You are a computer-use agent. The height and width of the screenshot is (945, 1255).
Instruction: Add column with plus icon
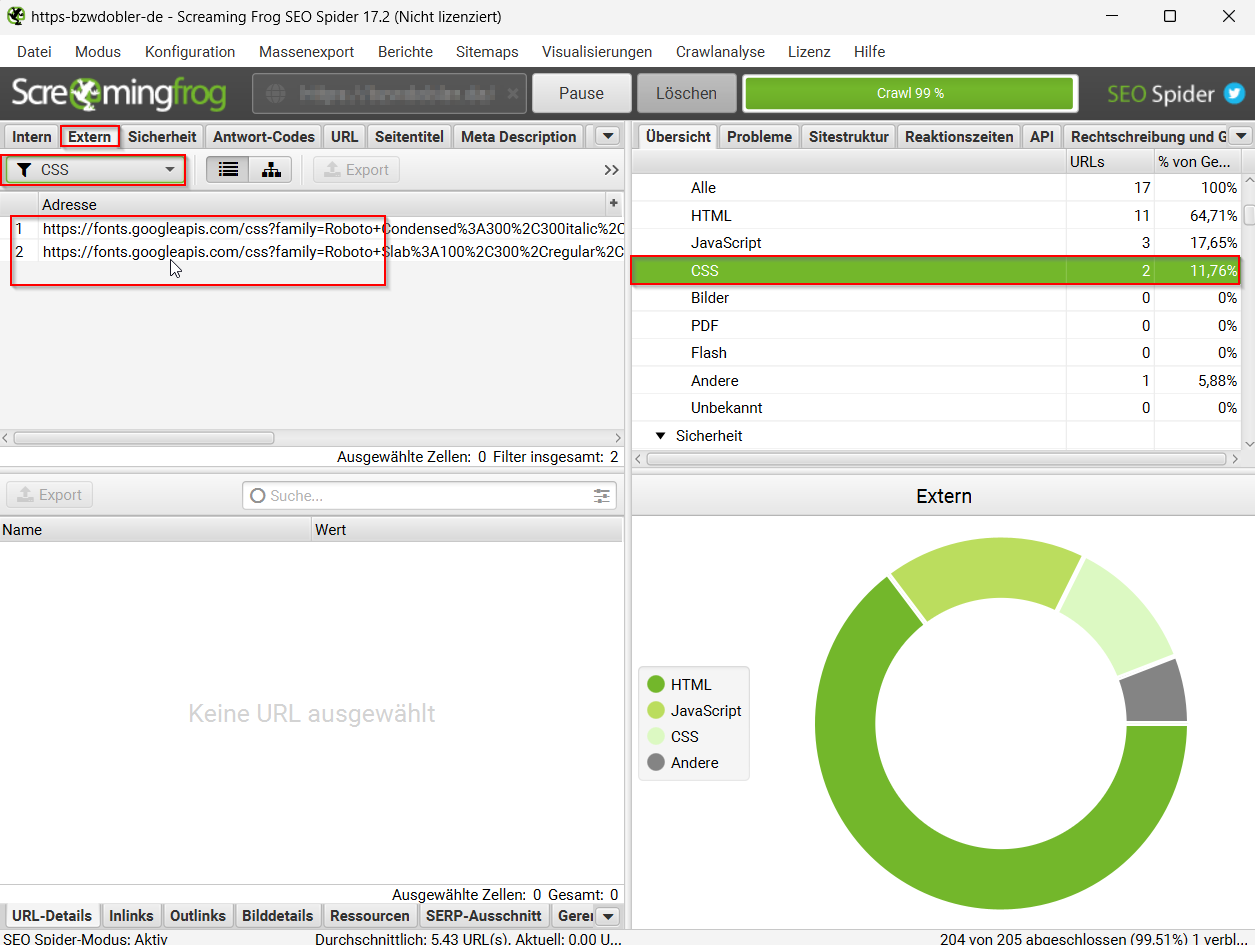click(613, 204)
